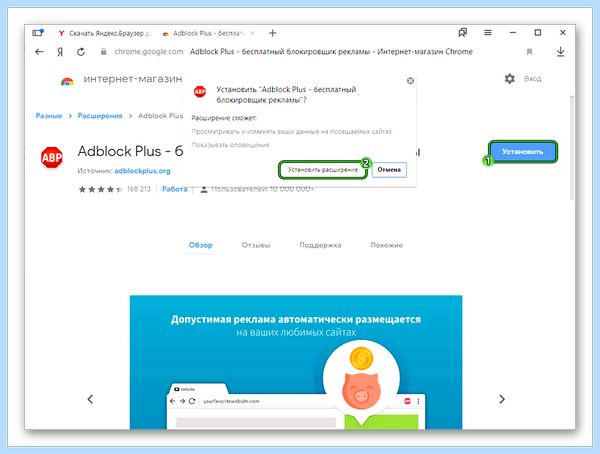The height and width of the screenshot is (454, 600).
Task: Click the ABP icon in the dialog
Action: pos(200,91)
